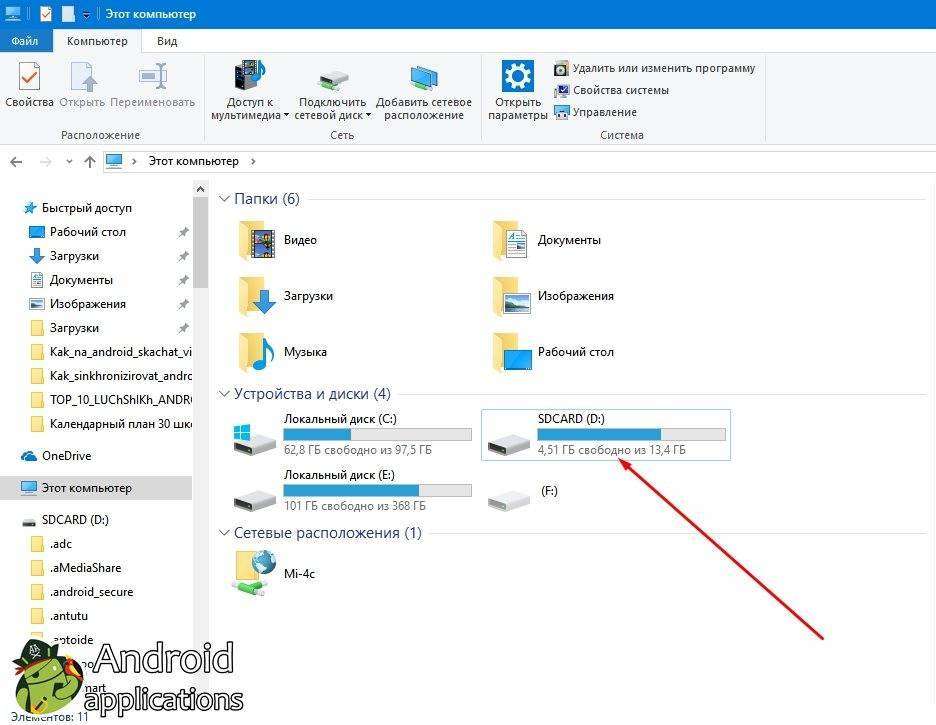The height and width of the screenshot is (725, 936).
Task: Select the Музыка folder icon
Action: click(x=257, y=352)
